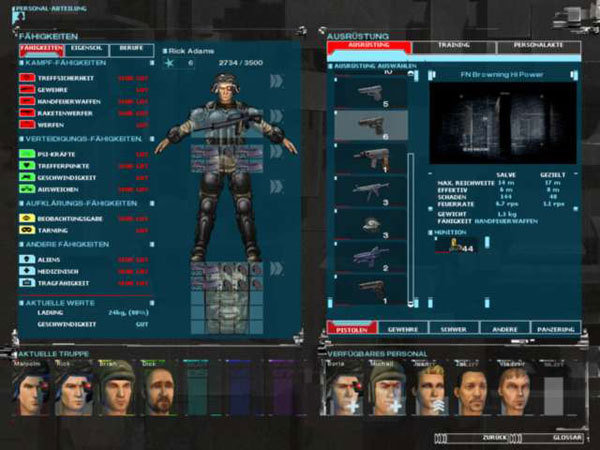
Task: Click the down arrow below the weapon list
Action: [x=411, y=304]
